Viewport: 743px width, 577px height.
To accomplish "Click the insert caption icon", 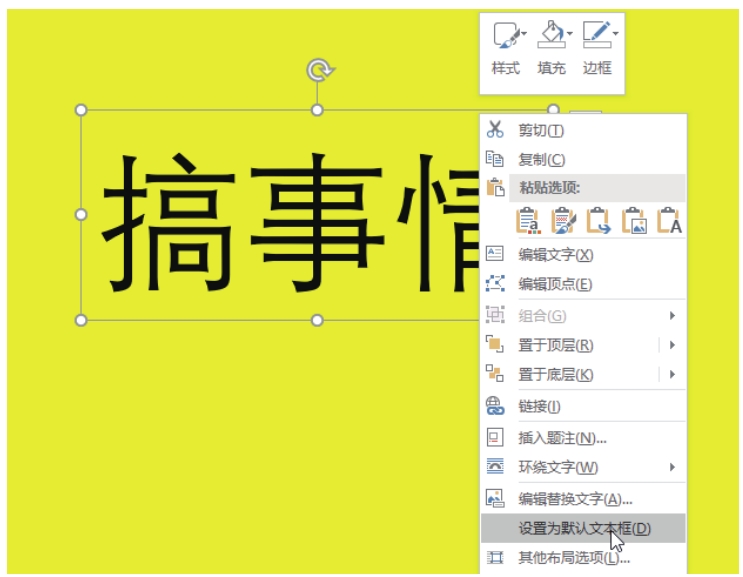I will pyautogui.click(x=495, y=437).
